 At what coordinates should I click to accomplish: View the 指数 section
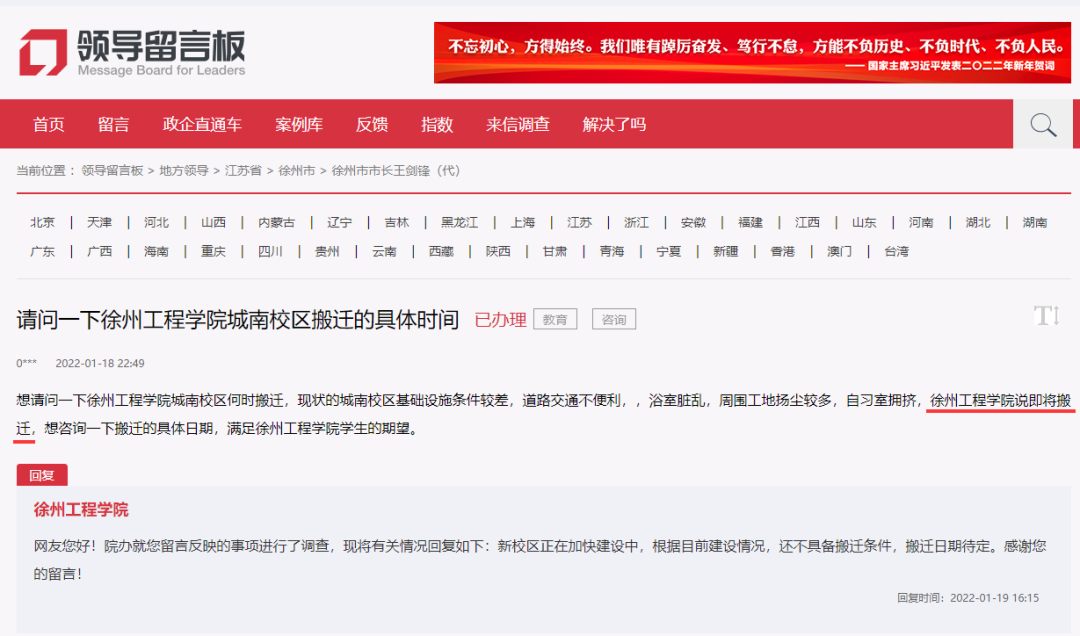pyautogui.click(x=436, y=124)
